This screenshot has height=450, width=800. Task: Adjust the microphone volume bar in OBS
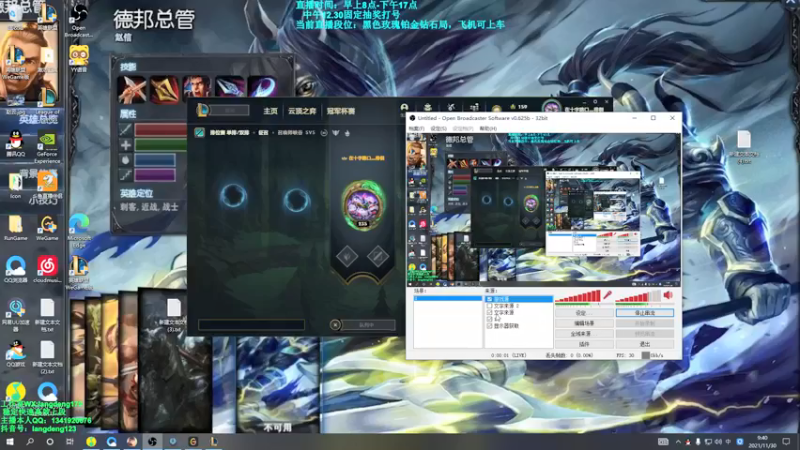pos(578,296)
